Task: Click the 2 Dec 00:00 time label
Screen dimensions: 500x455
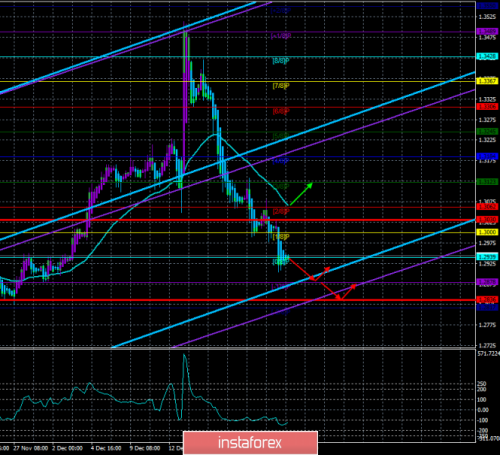Action: [67, 448]
